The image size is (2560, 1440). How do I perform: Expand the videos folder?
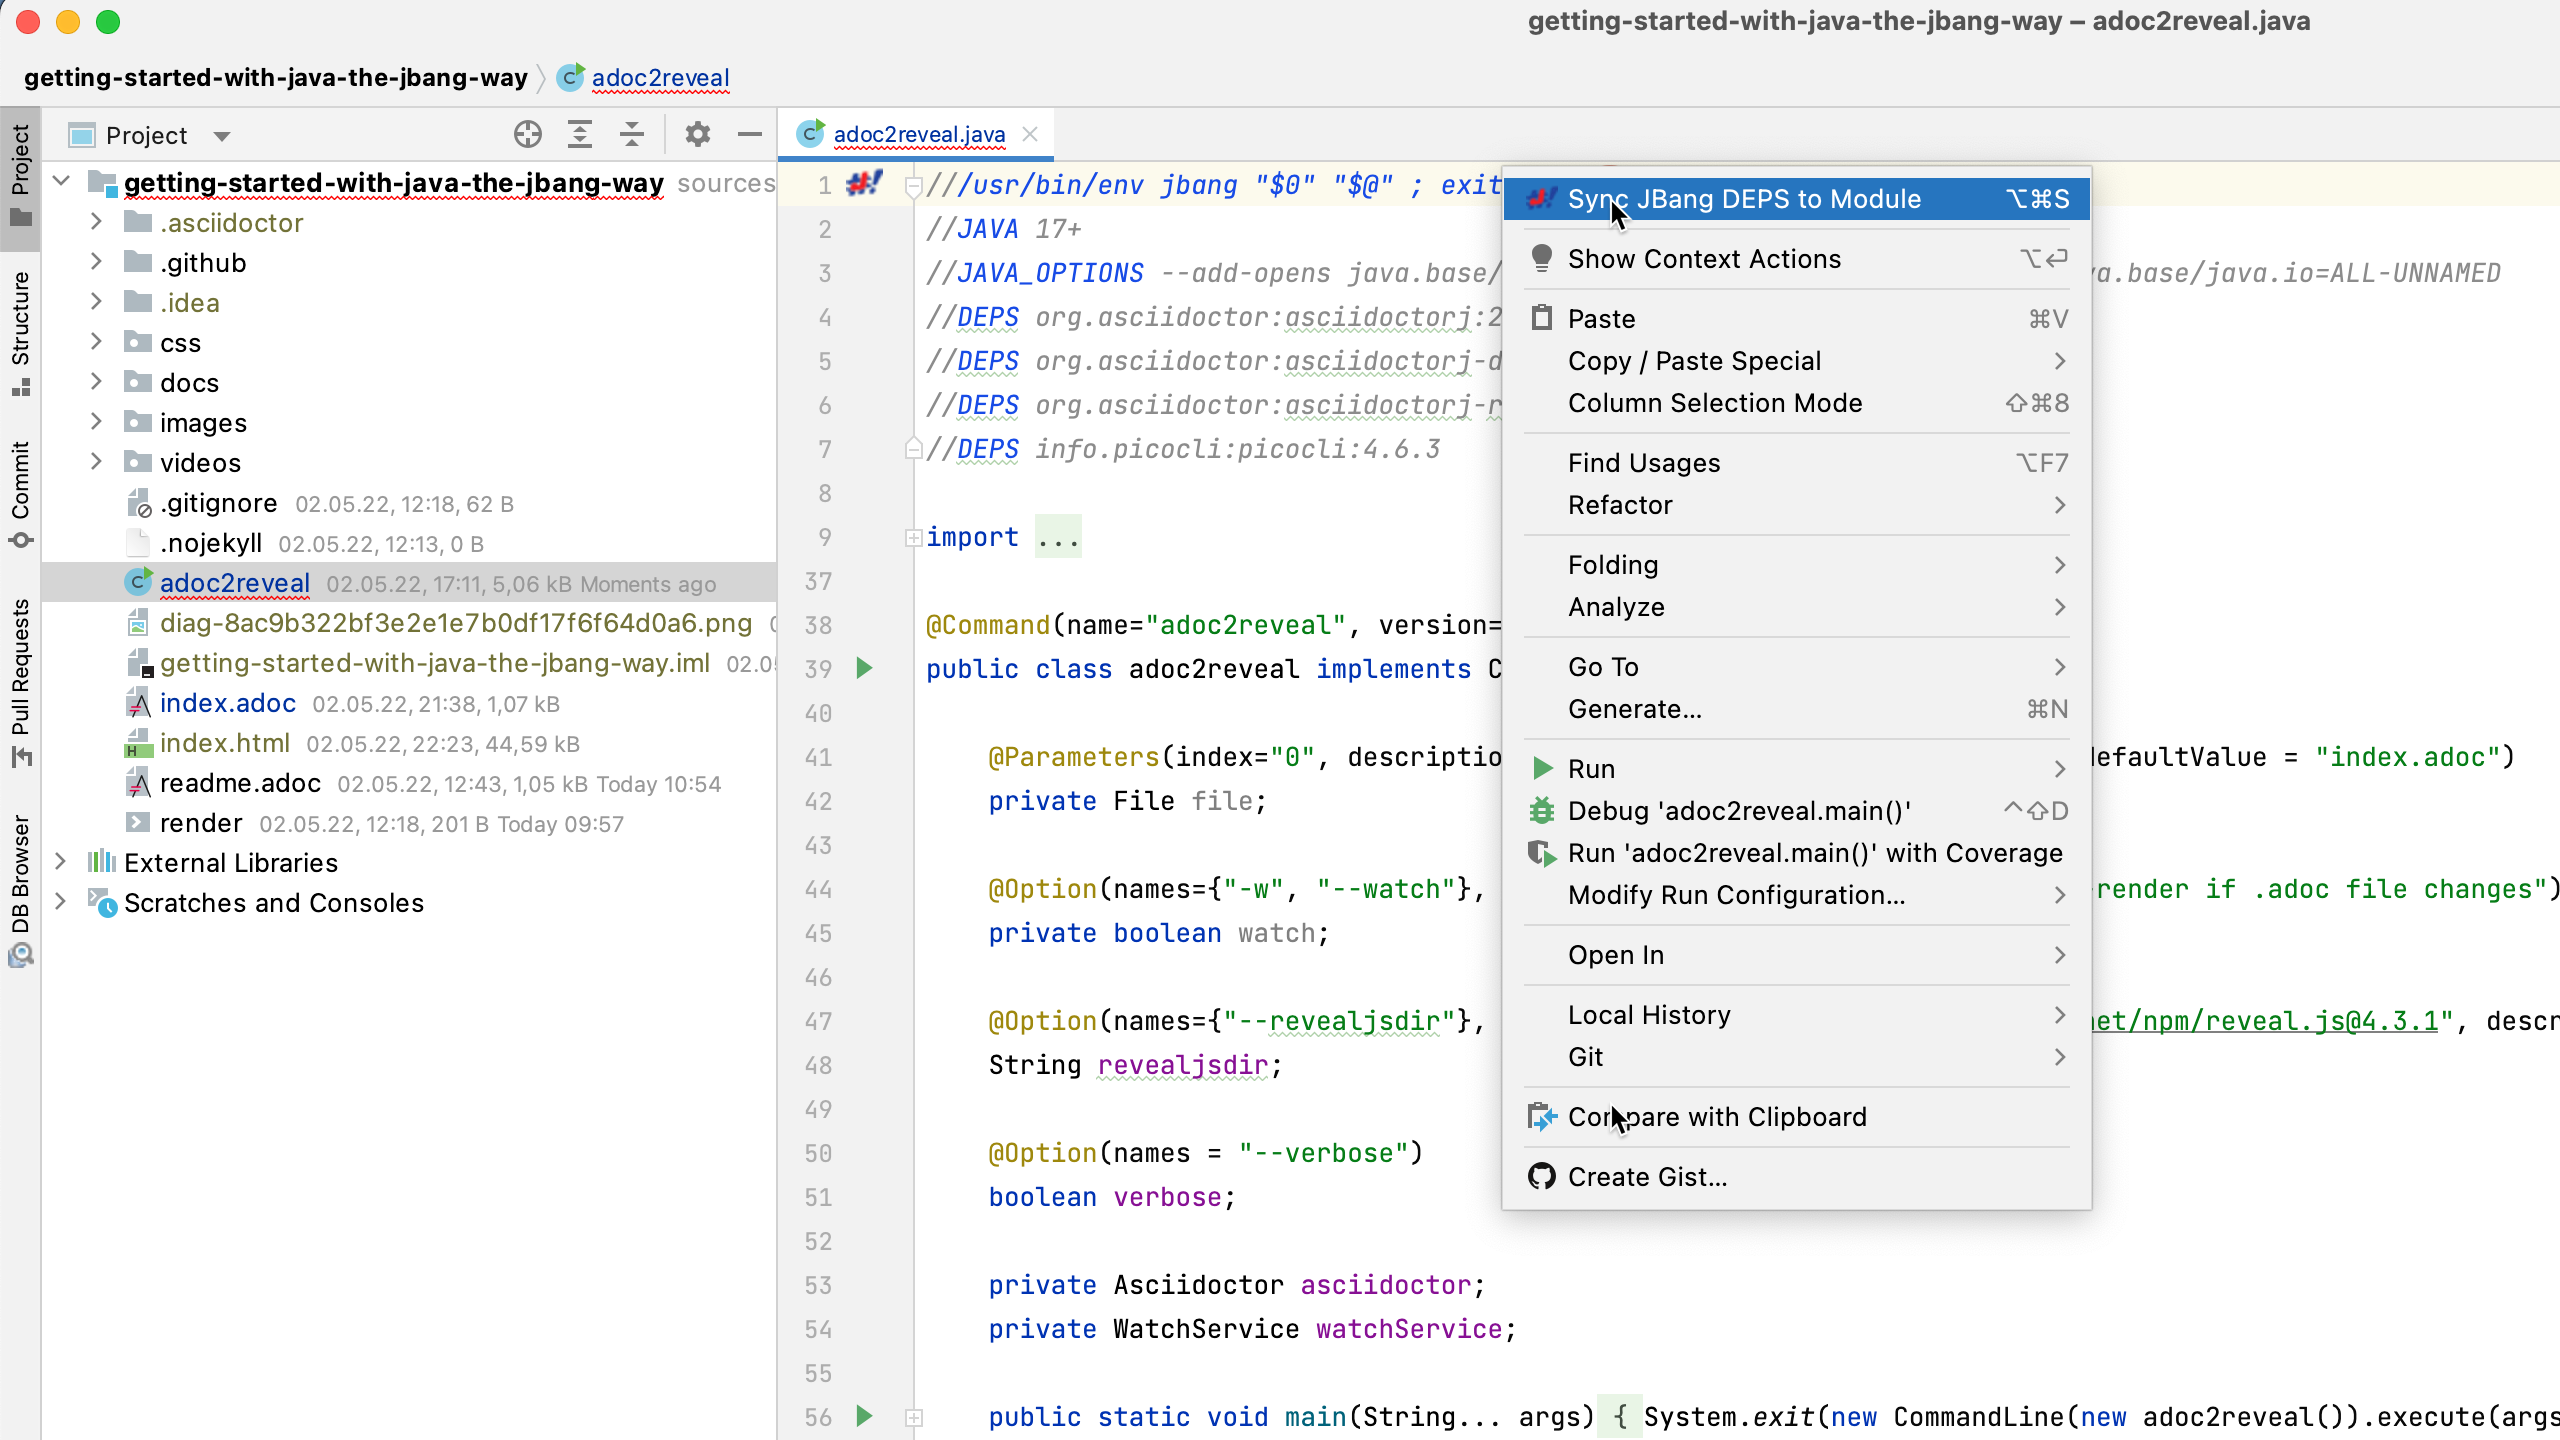click(x=96, y=462)
